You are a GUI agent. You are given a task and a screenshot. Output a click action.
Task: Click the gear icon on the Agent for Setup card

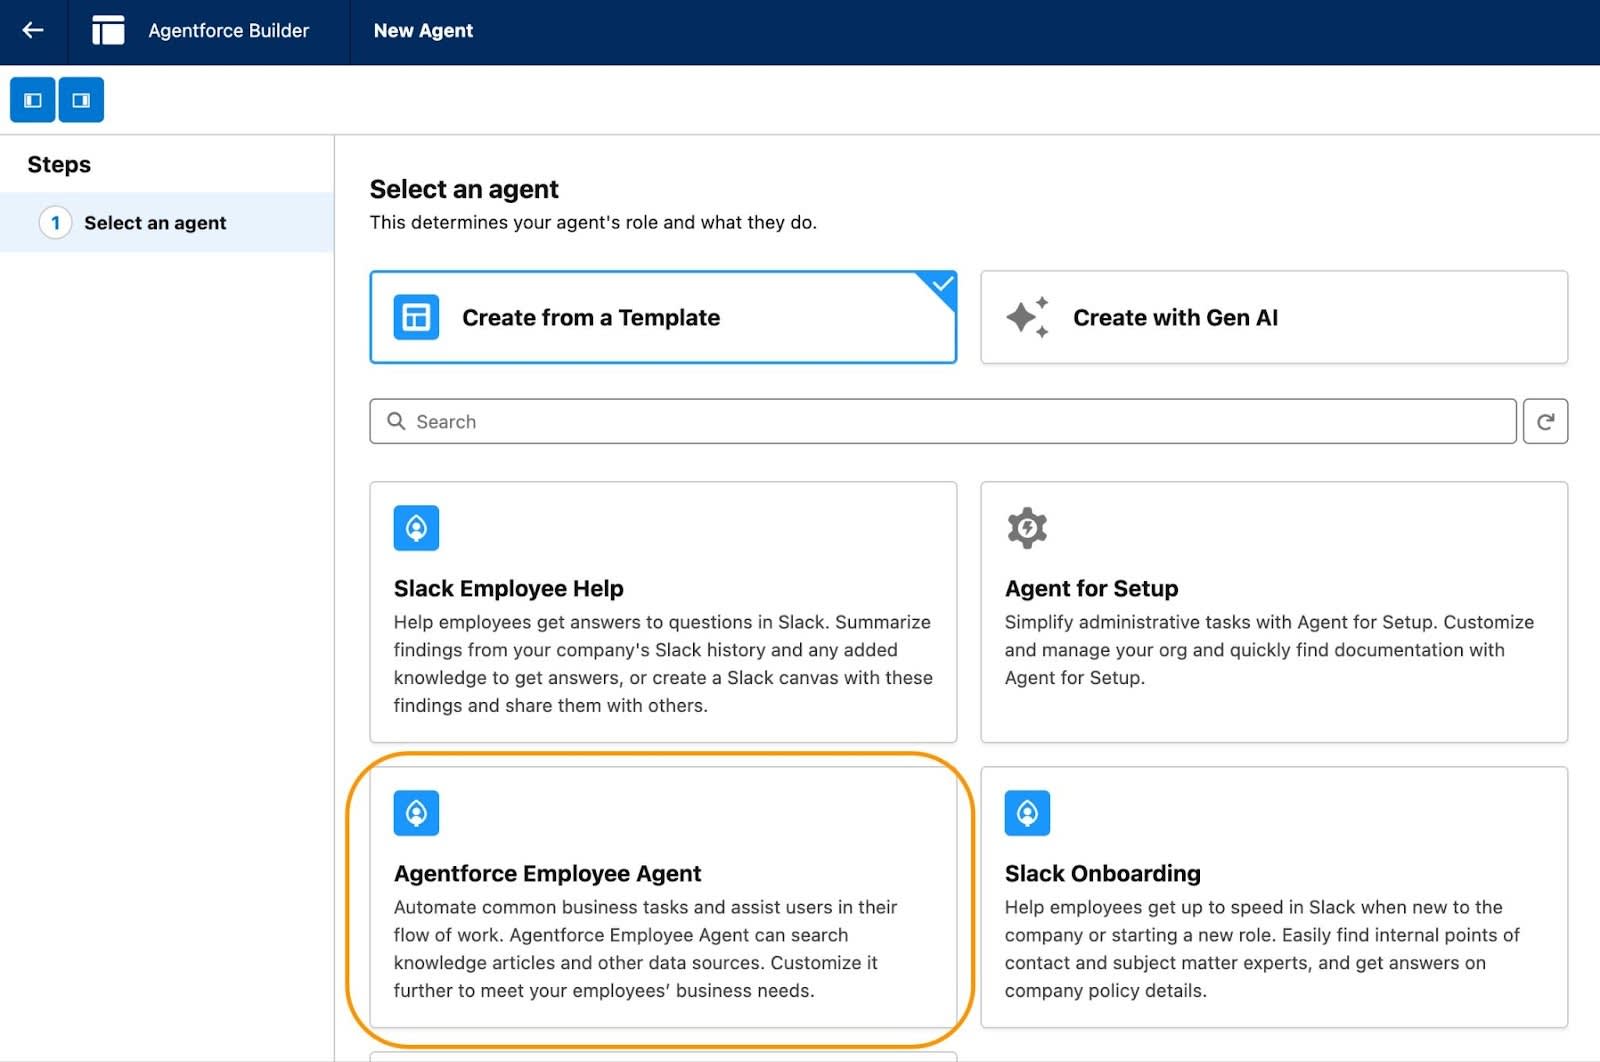pyautogui.click(x=1028, y=528)
